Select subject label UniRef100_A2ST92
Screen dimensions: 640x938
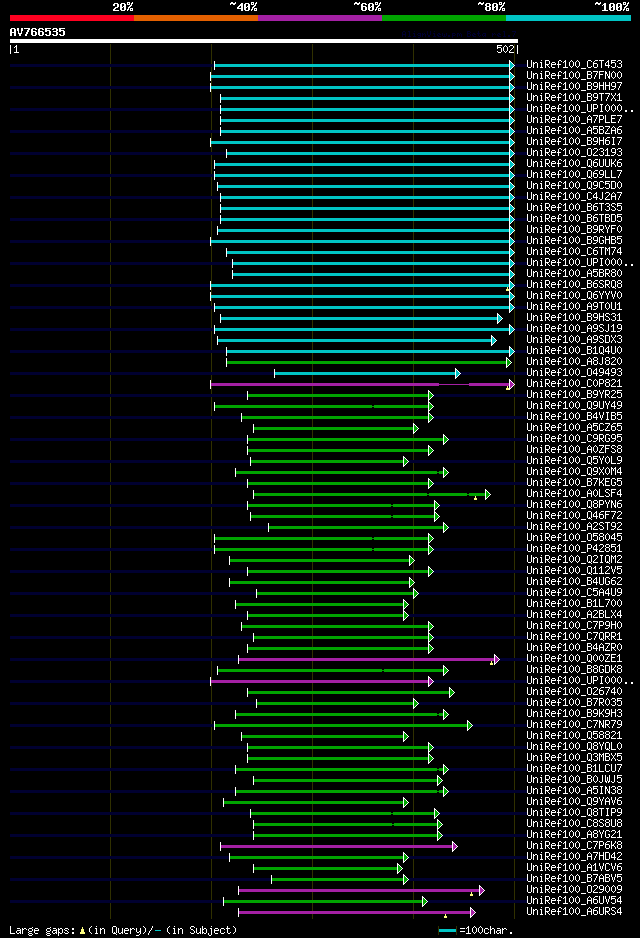[574, 526]
